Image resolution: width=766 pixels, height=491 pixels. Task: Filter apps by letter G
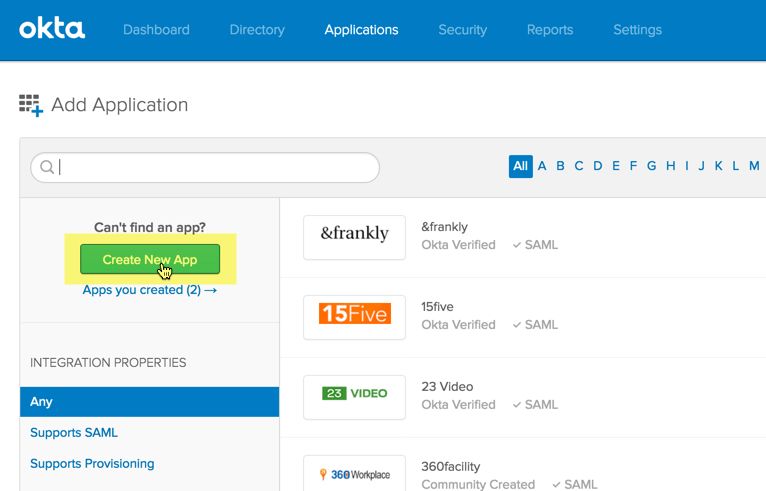coord(651,166)
